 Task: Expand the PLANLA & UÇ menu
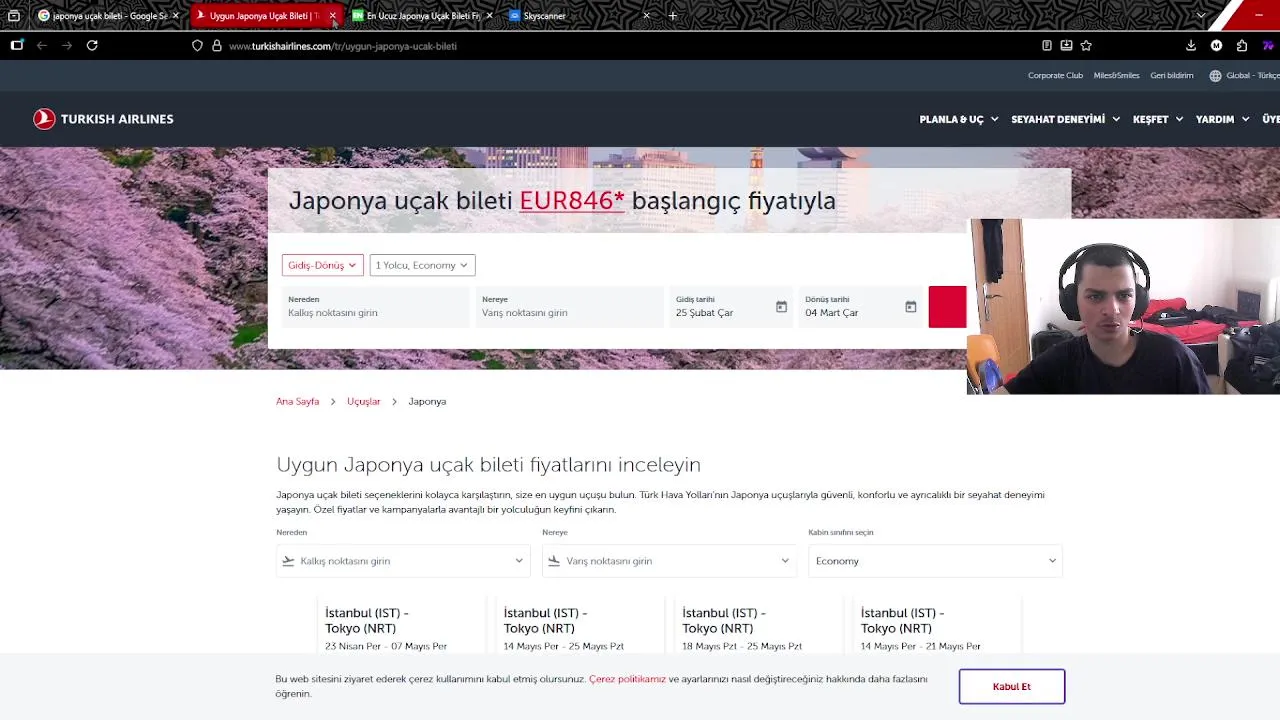958,119
